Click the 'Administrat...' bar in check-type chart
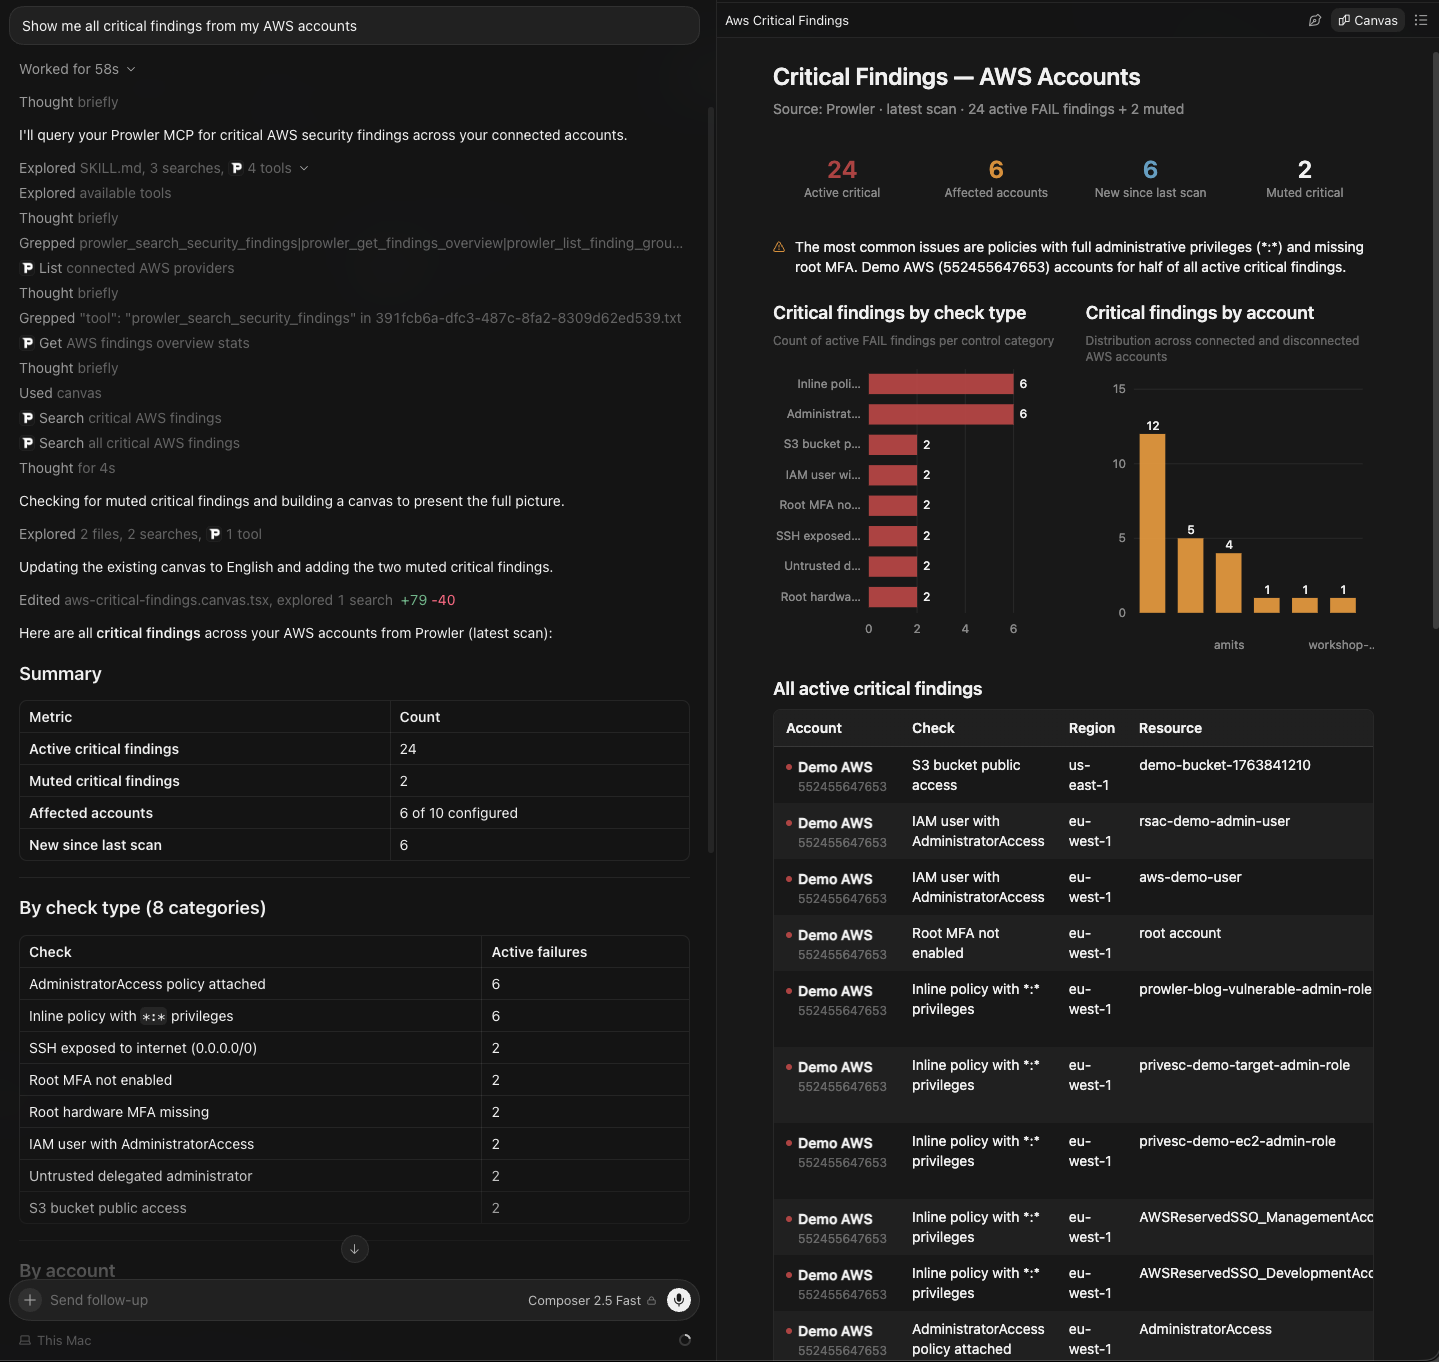Screen dimensions: 1439x1362 (x=941, y=414)
